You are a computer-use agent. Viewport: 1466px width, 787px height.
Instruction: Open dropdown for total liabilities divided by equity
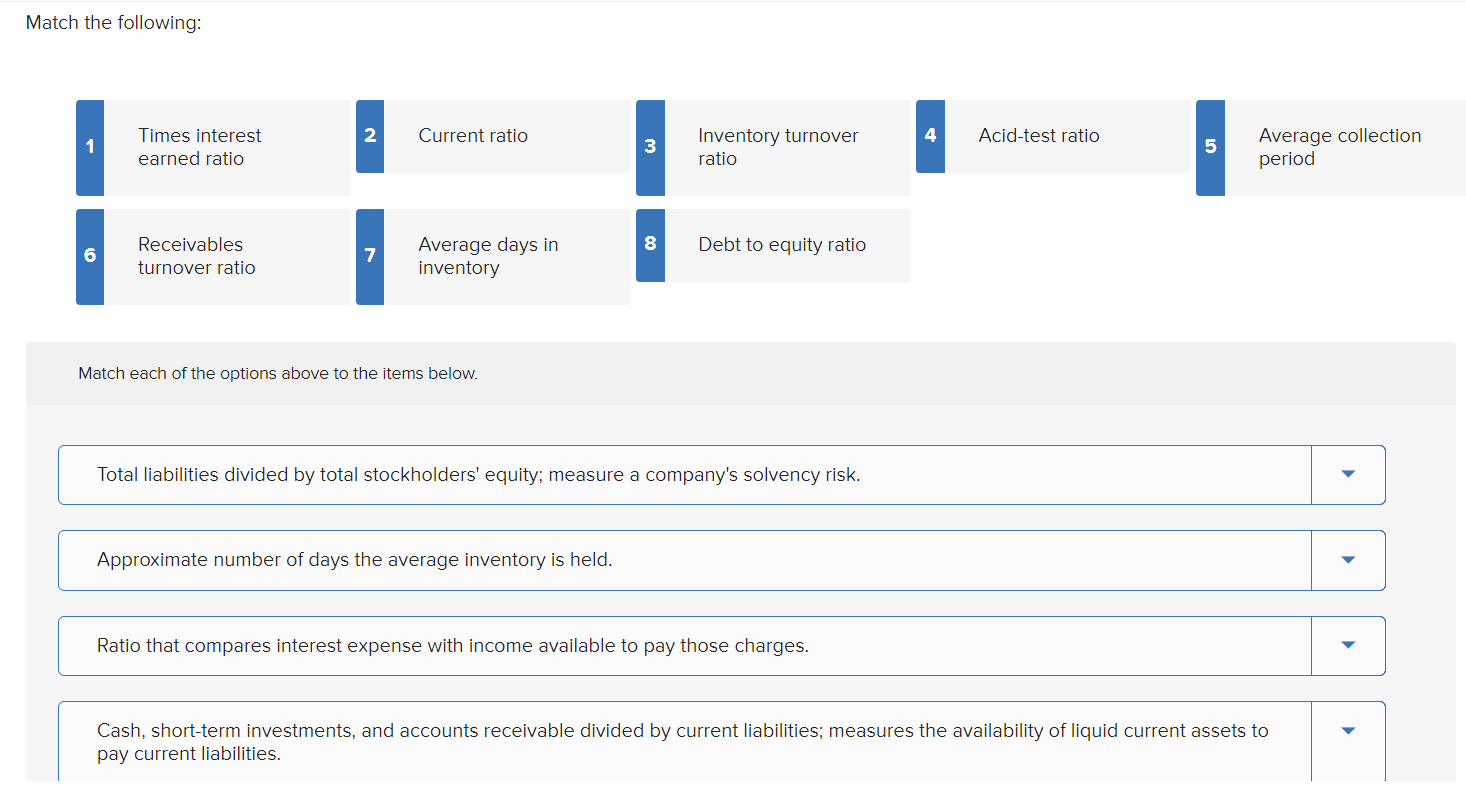(x=1348, y=475)
